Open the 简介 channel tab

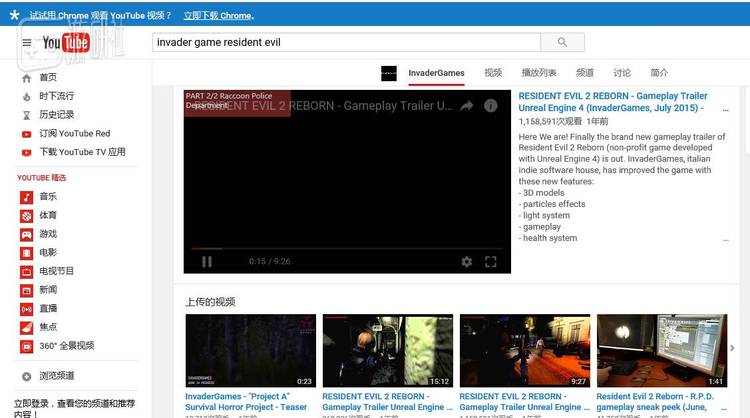point(659,73)
